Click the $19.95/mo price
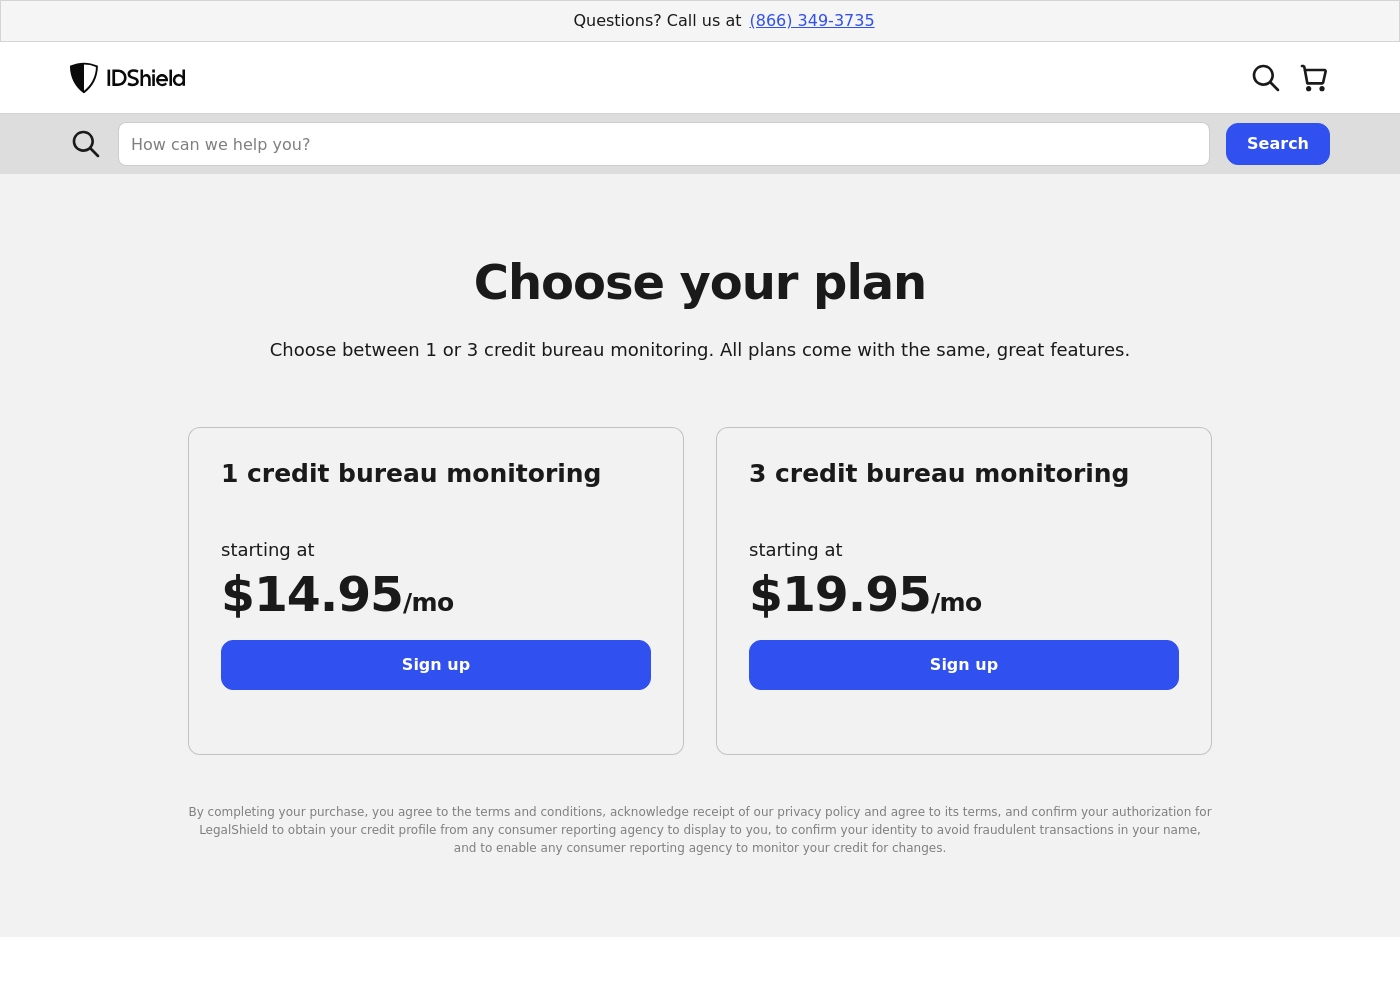 tap(866, 595)
